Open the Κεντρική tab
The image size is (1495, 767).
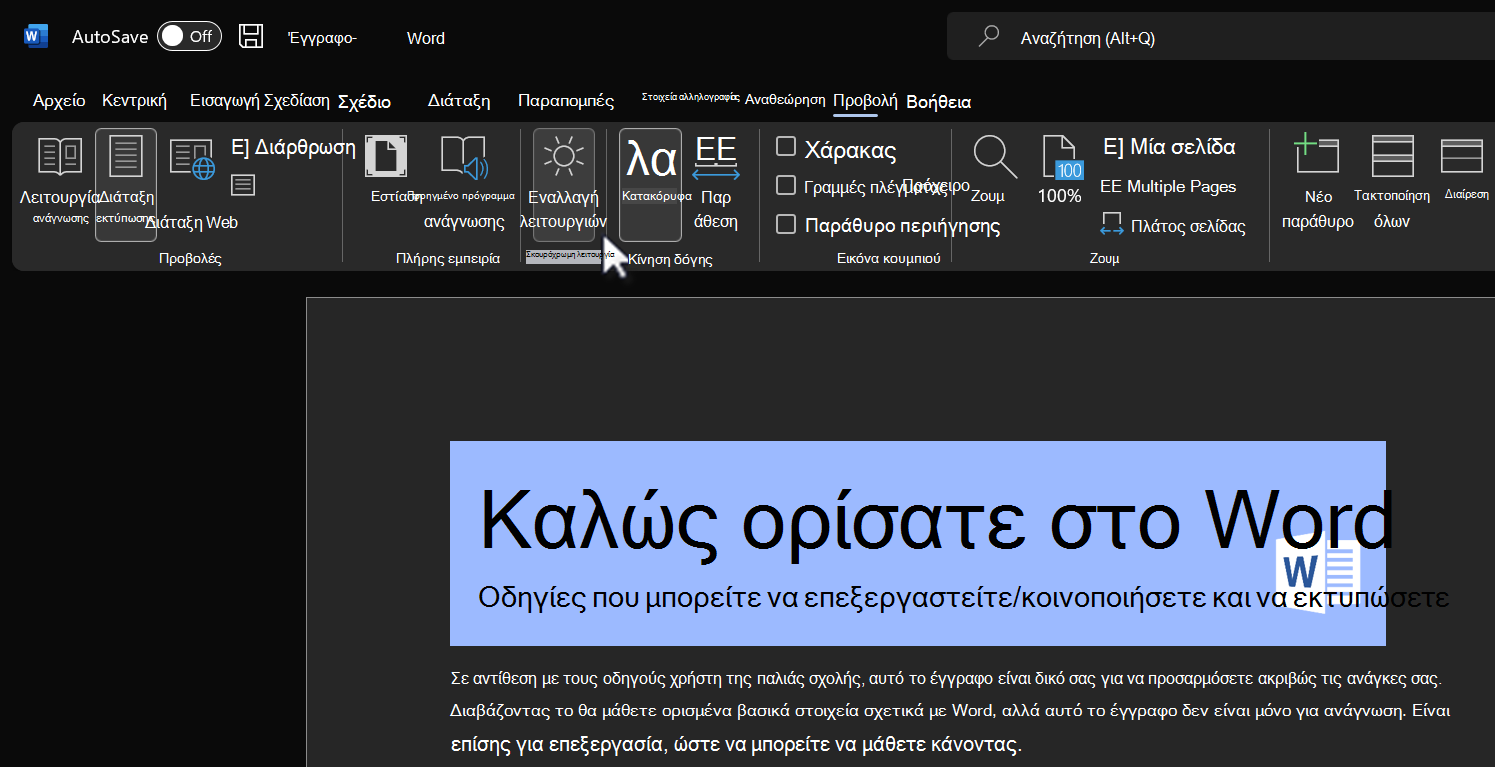tap(134, 100)
